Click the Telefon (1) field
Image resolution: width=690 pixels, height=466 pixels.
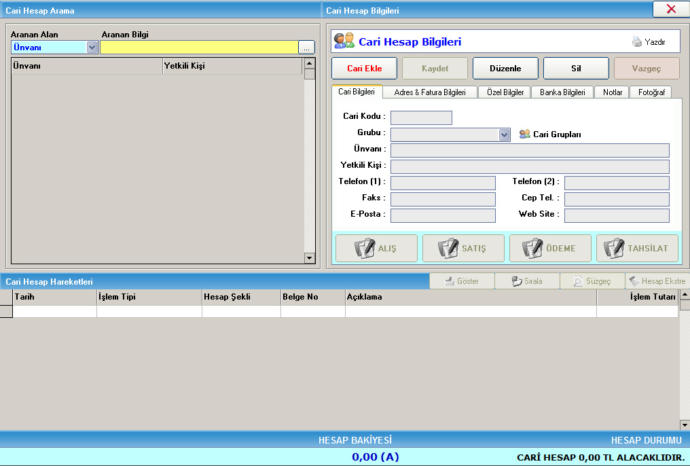[x=443, y=183]
